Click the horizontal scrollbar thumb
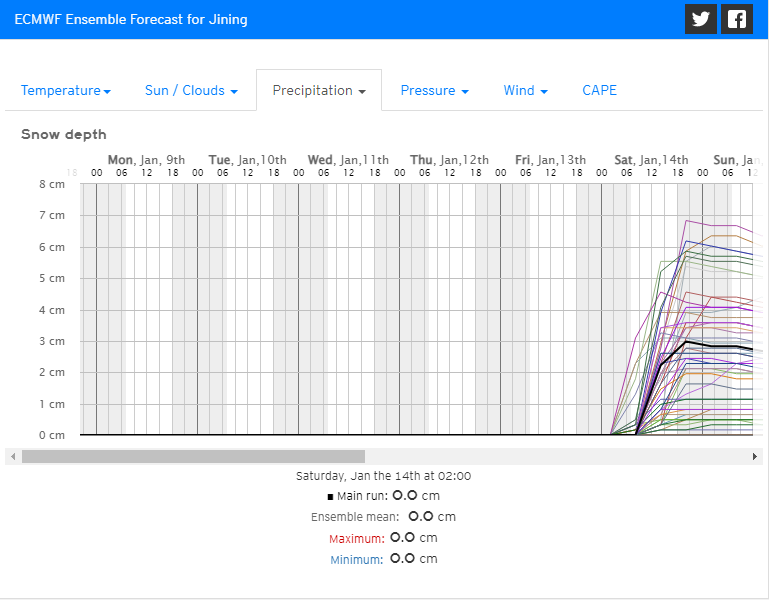Screen dimensions: 769x600 193,456
